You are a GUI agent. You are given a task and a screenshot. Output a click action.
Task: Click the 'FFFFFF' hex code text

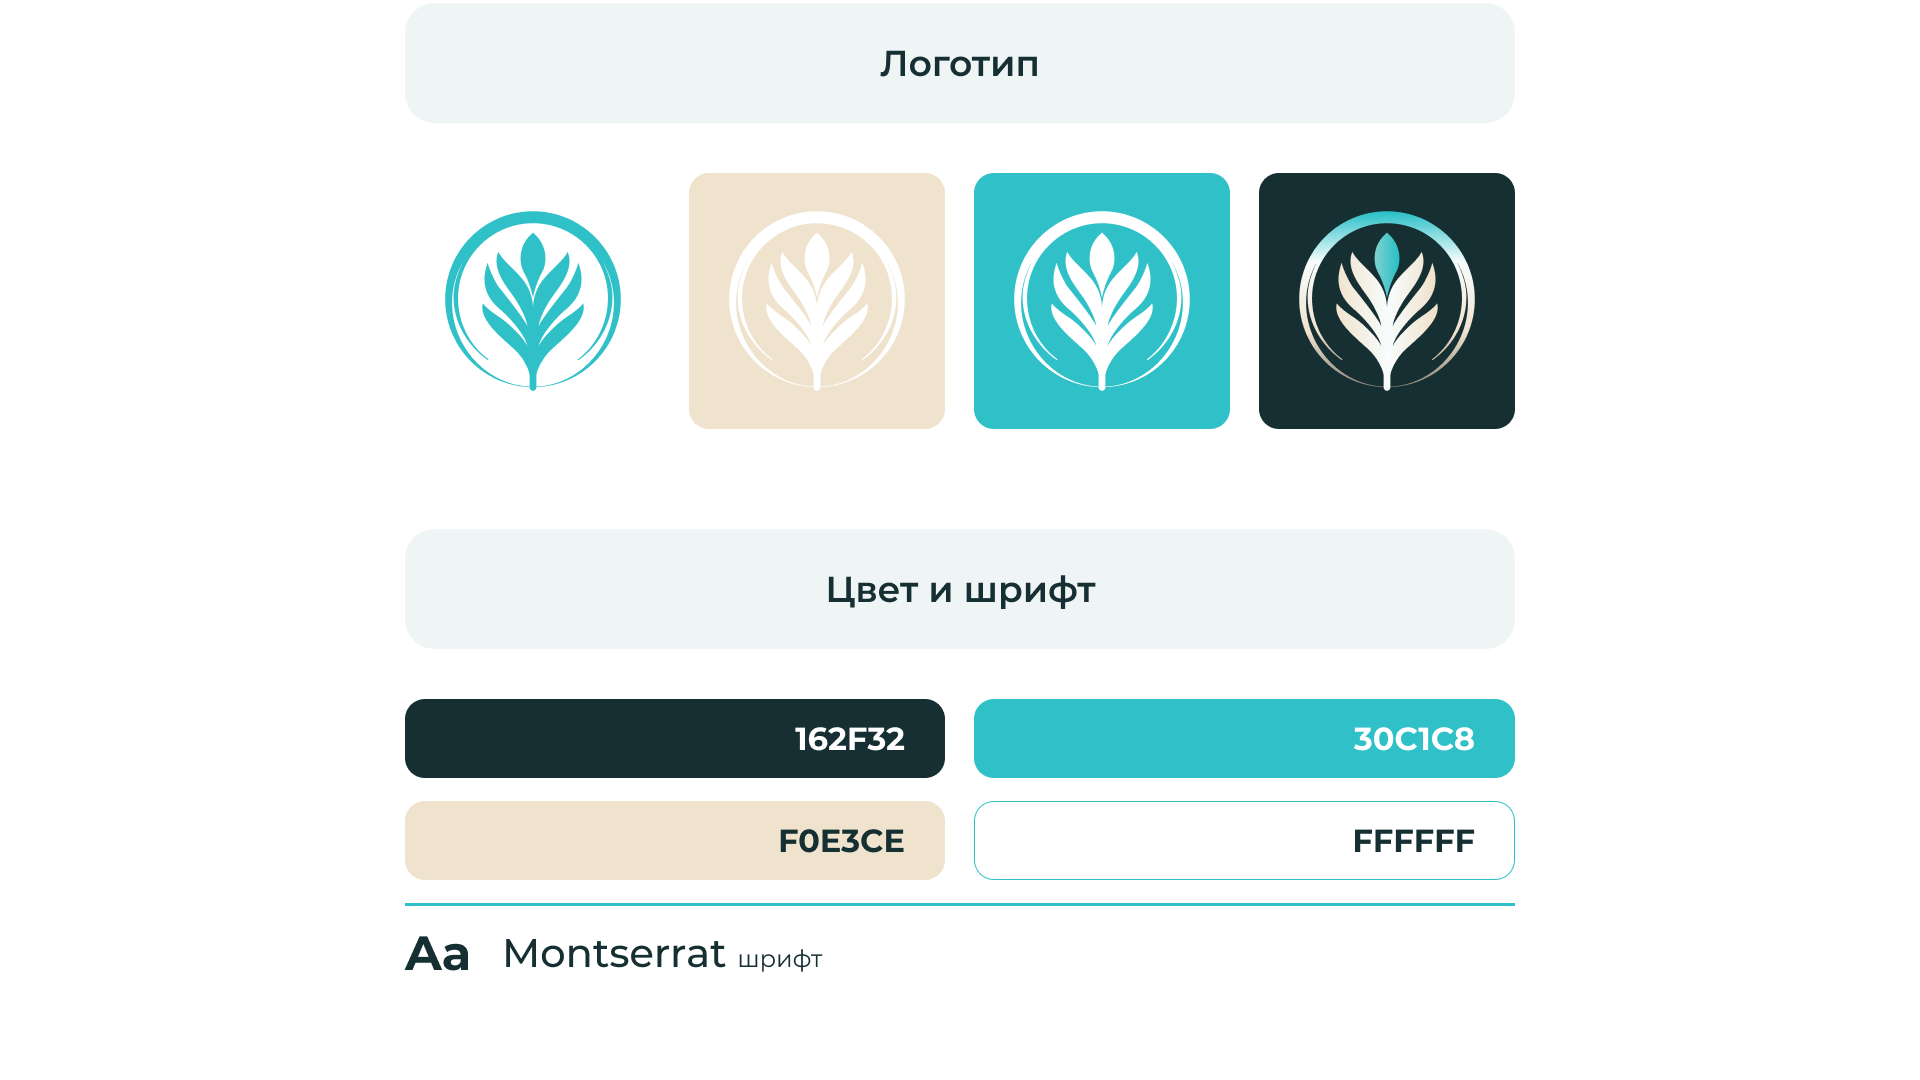(x=1413, y=841)
